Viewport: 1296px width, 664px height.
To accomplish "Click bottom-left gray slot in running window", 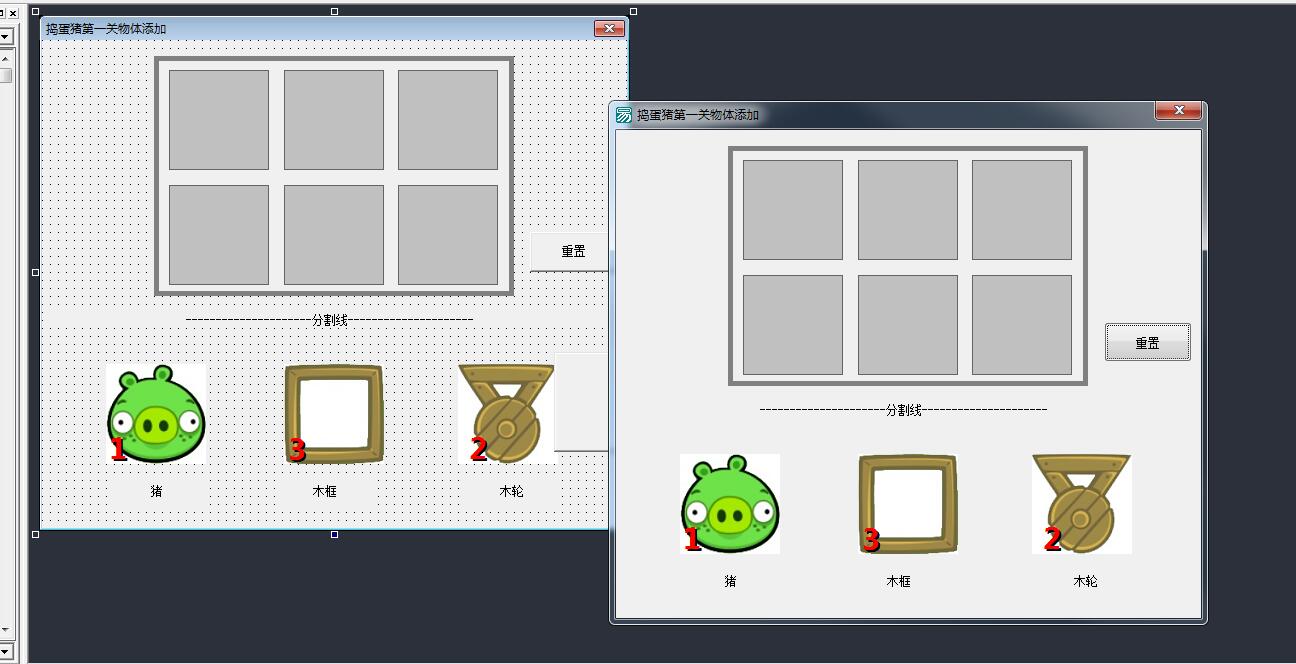I will (x=793, y=325).
